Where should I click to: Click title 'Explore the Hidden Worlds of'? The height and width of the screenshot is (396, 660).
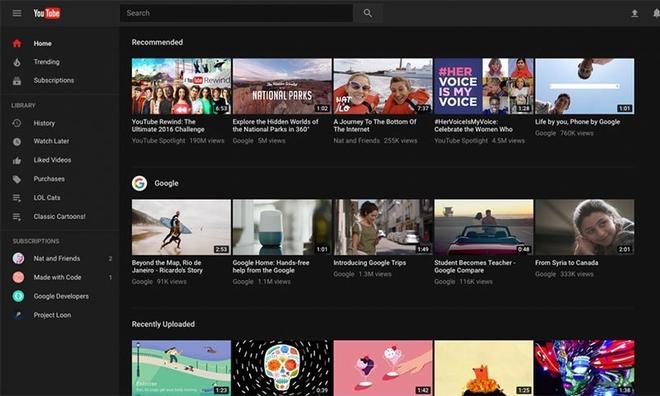click(275, 122)
